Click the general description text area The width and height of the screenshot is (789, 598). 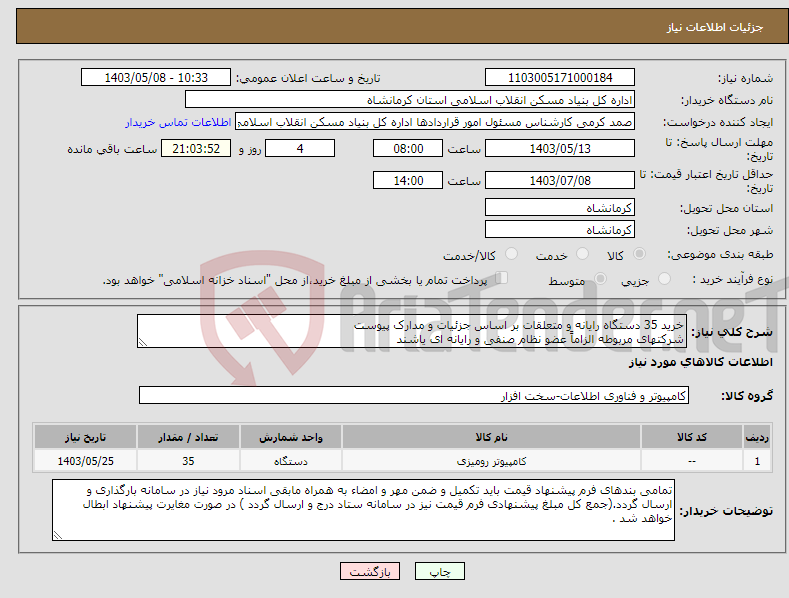pos(412,331)
